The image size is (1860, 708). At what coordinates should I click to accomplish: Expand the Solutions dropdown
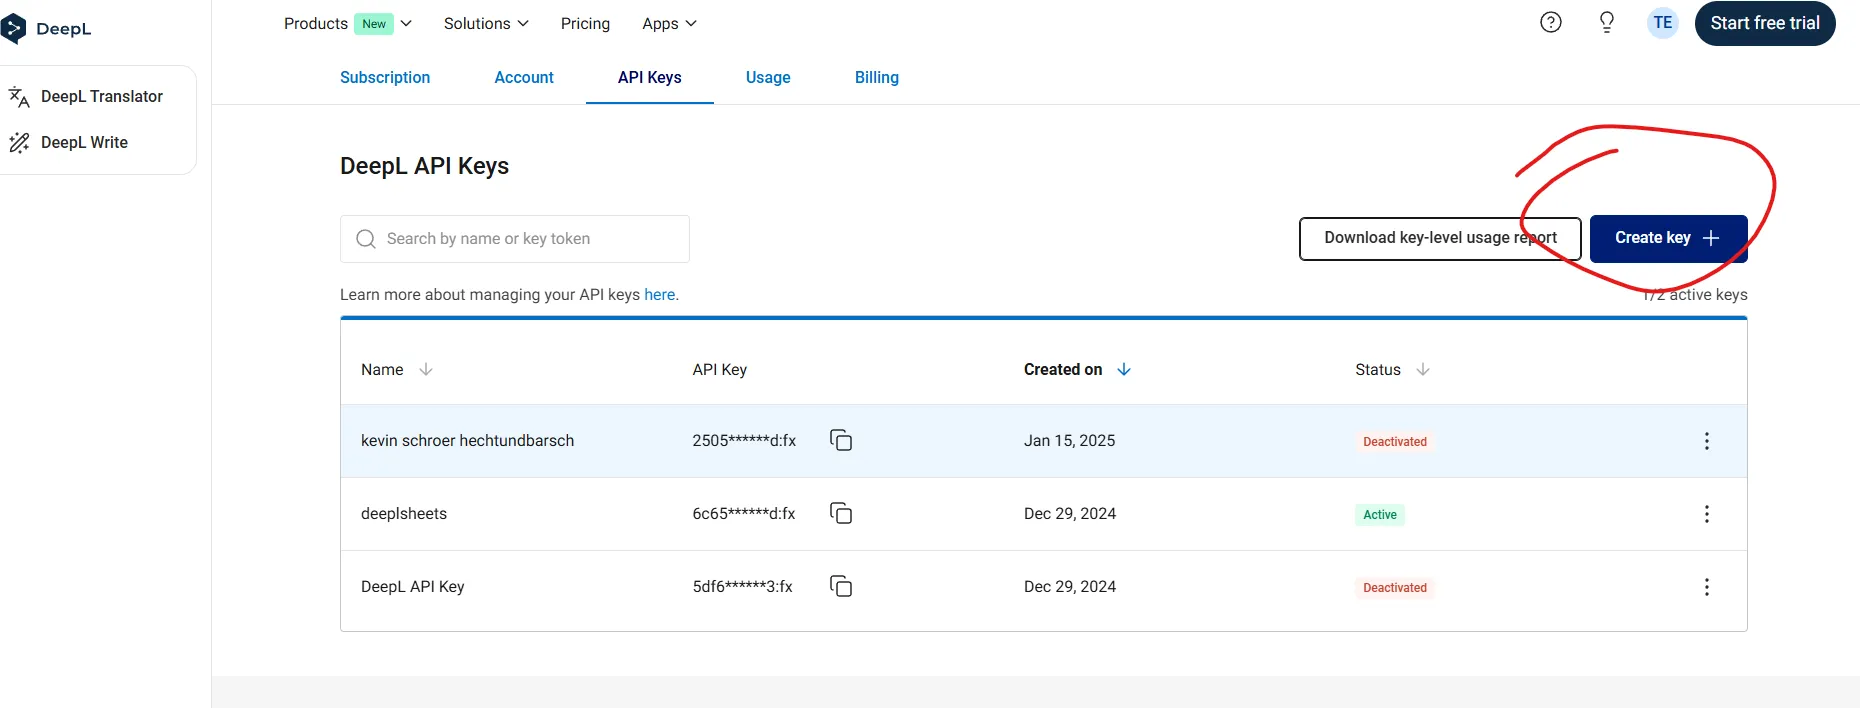pyautogui.click(x=486, y=24)
